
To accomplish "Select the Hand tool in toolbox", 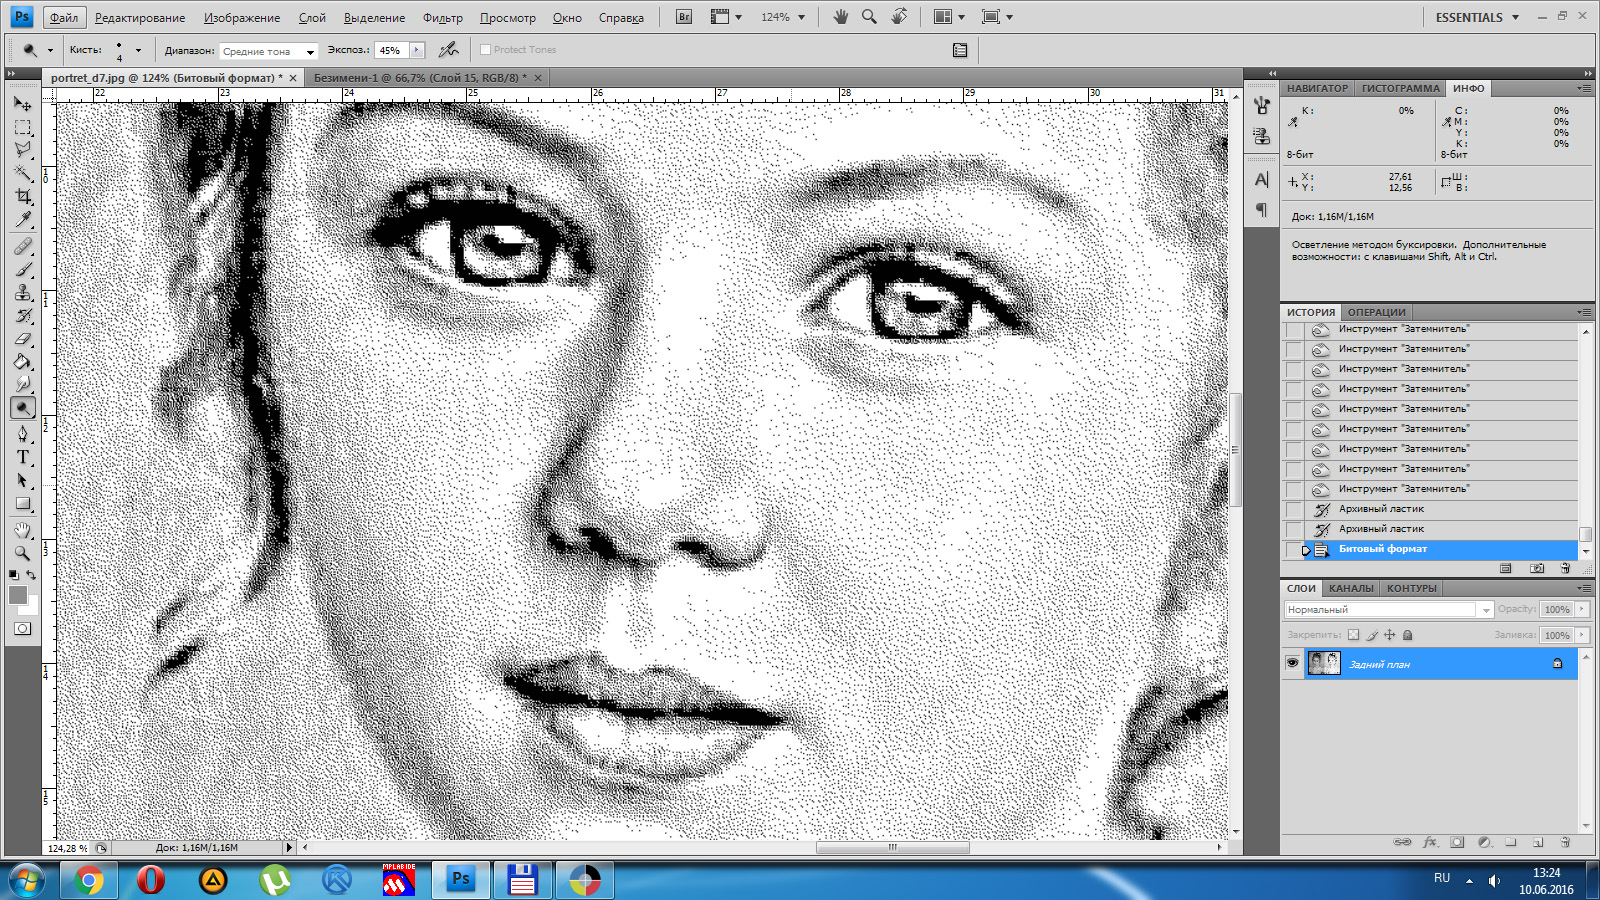I will coord(22,530).
